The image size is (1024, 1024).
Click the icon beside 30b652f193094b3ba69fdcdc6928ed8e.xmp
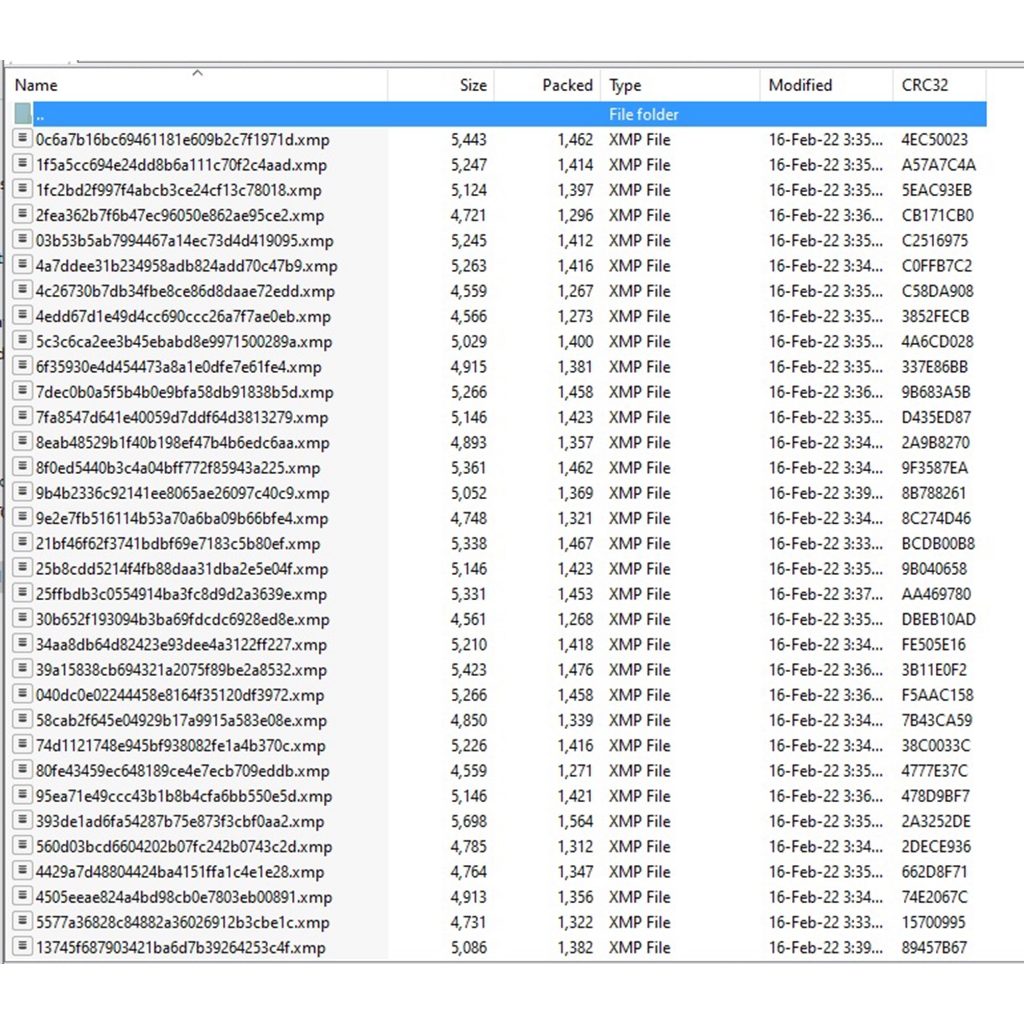pyautogui.click(x=23, y=619)
